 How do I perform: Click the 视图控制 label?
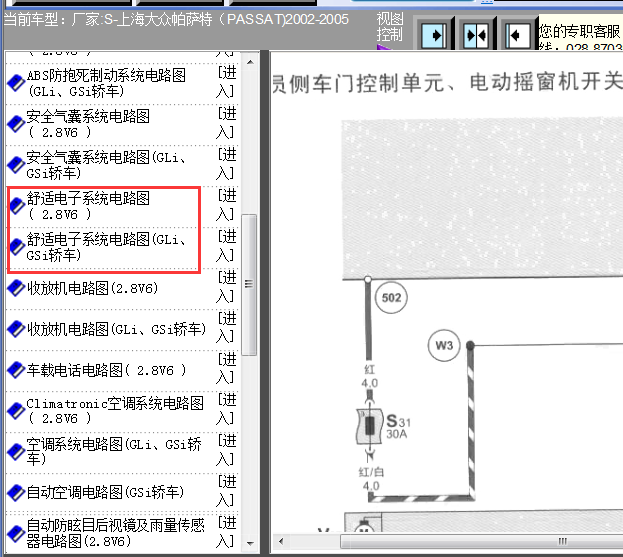click(390, 27)
